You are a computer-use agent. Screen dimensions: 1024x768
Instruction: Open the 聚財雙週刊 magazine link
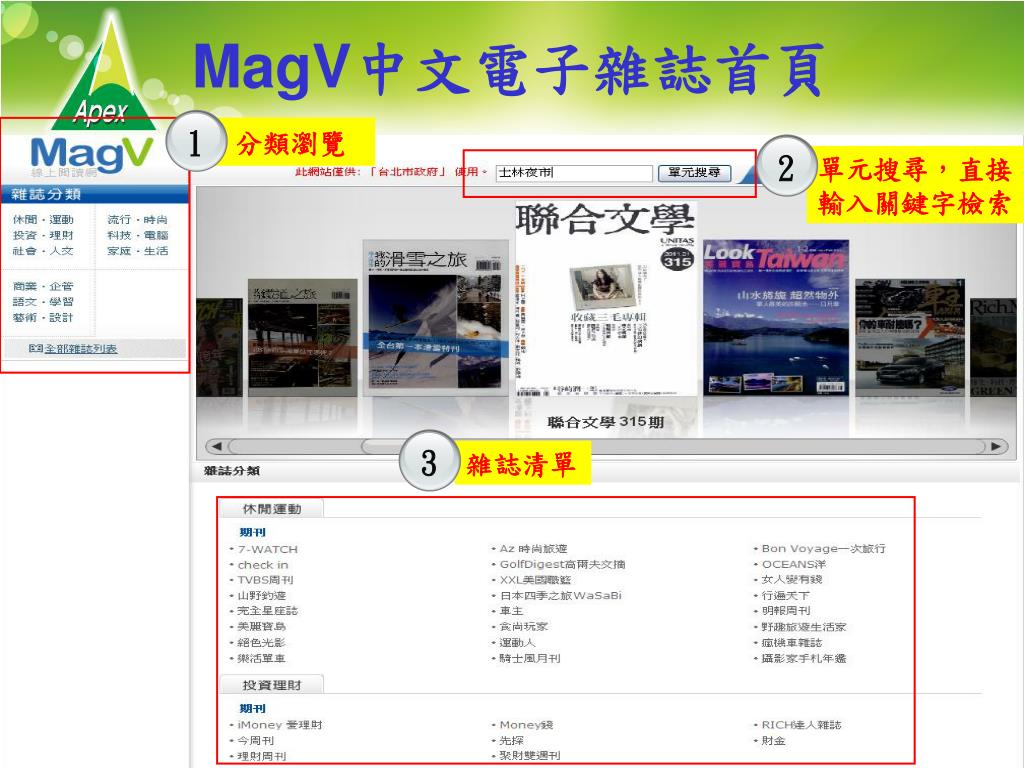click(530, 756)
